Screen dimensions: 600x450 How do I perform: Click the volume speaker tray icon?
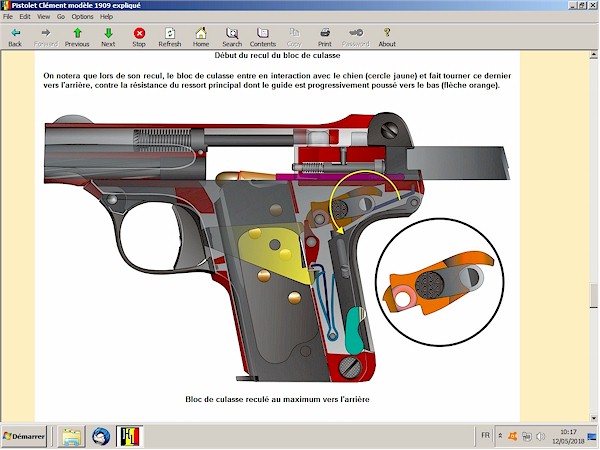tap(540, 436)
